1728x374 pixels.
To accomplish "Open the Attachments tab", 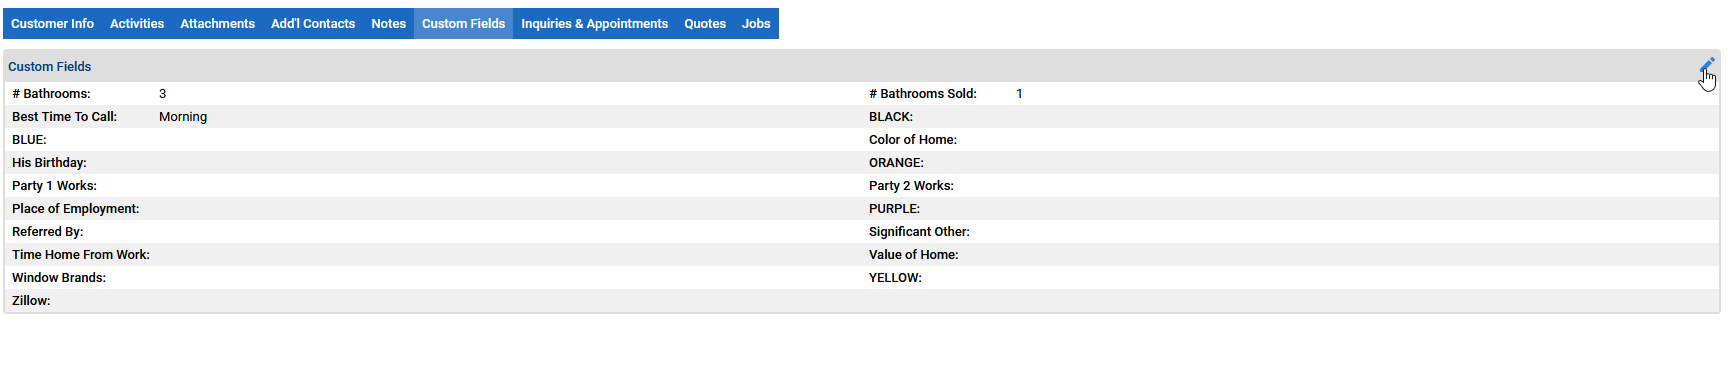I will click(x=217, y=24).
